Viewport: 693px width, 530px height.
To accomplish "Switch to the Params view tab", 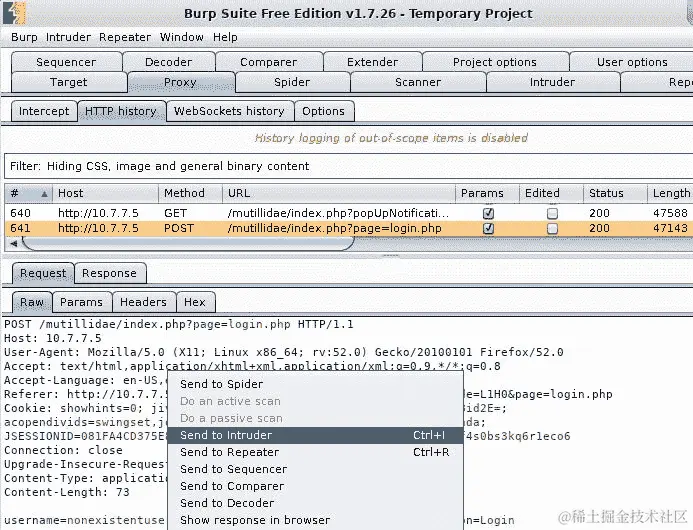I will tap(82, 302).
